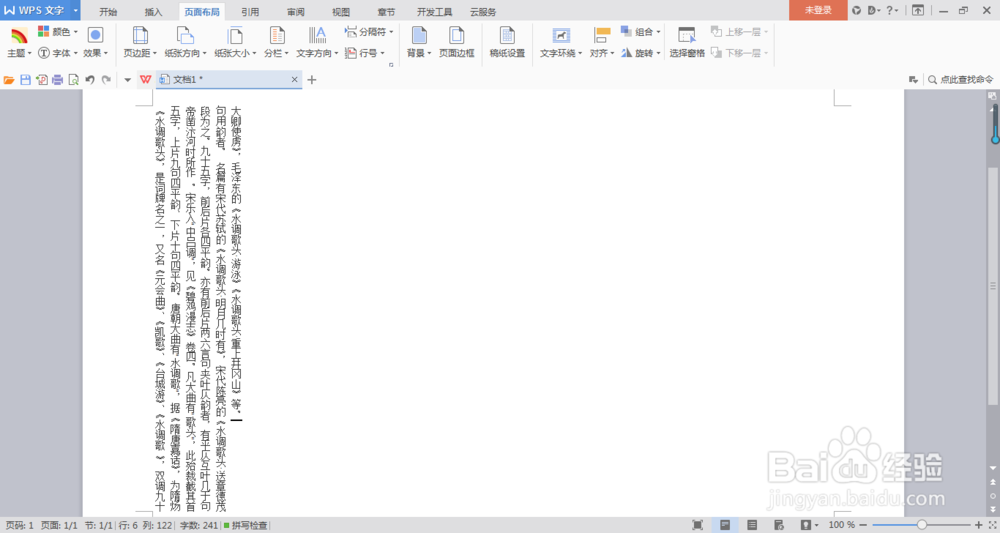
Task: Click the 点此查找命令 search box
Action: tap(960, 80)
